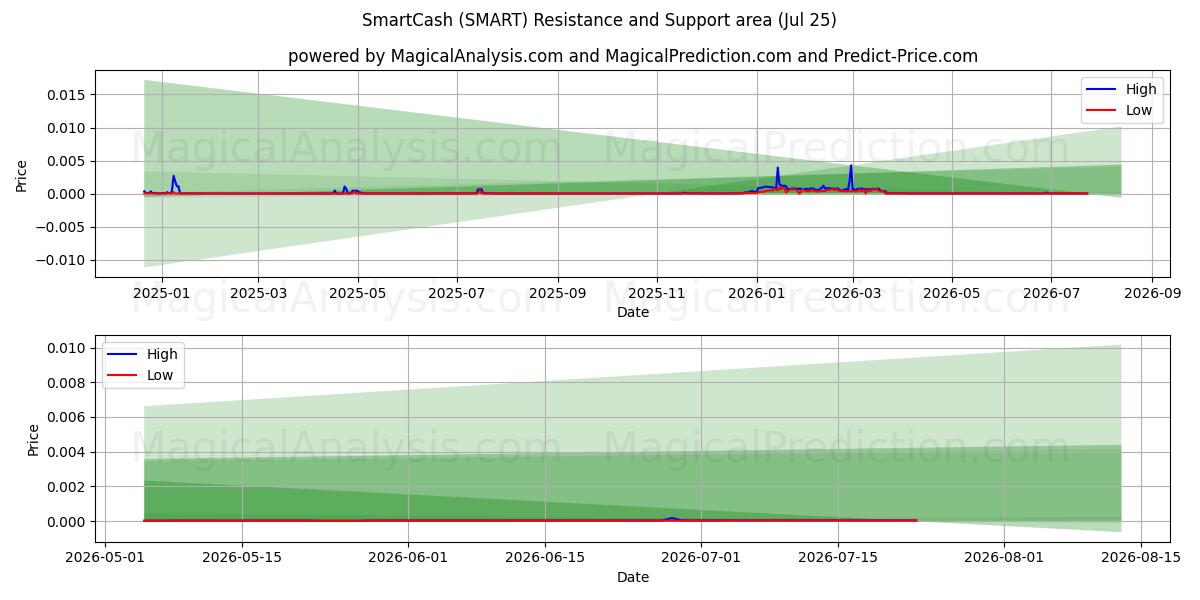Click the 'Date' axis label under the top chart

(x=633, y=312)
